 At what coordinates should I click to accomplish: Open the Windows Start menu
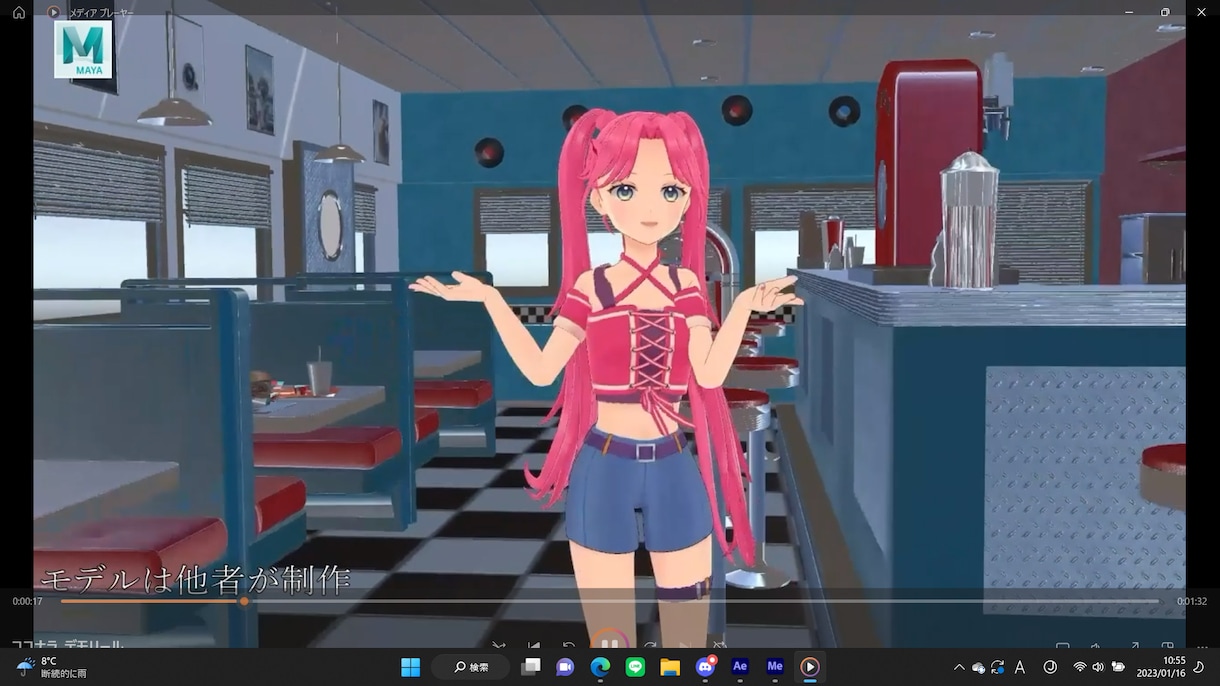coord(410,667)
